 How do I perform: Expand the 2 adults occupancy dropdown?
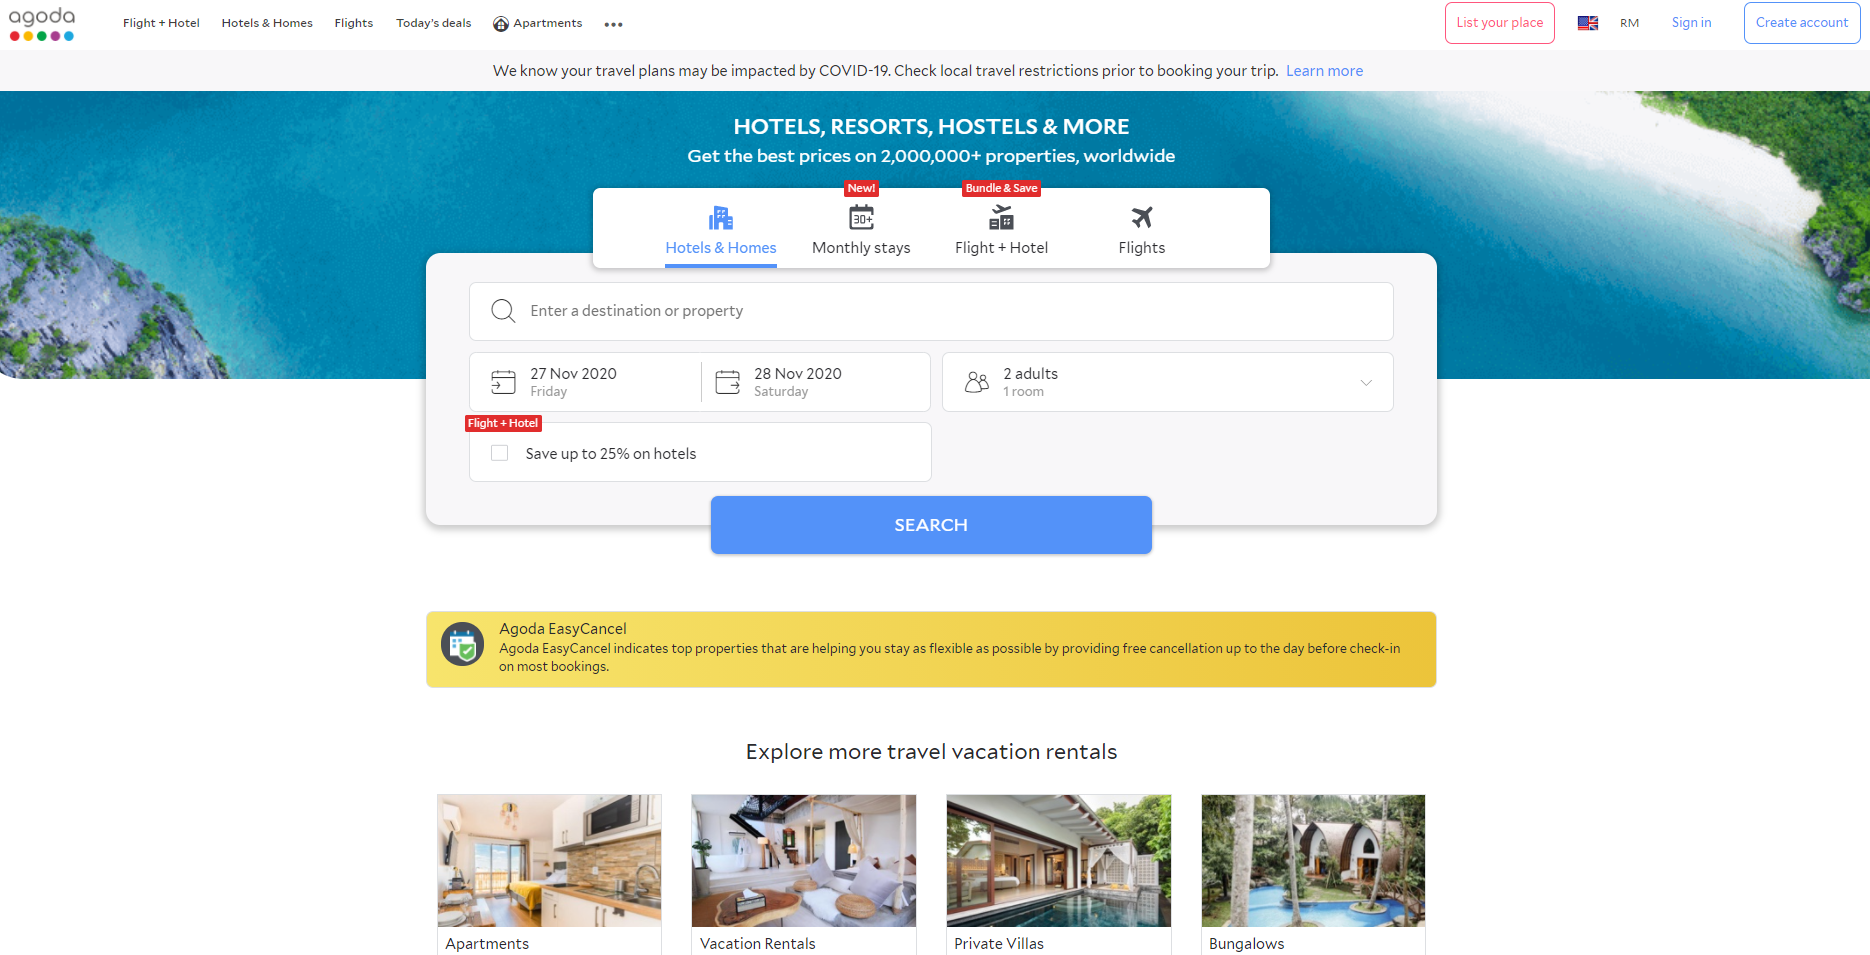[x=1366, y=382]
